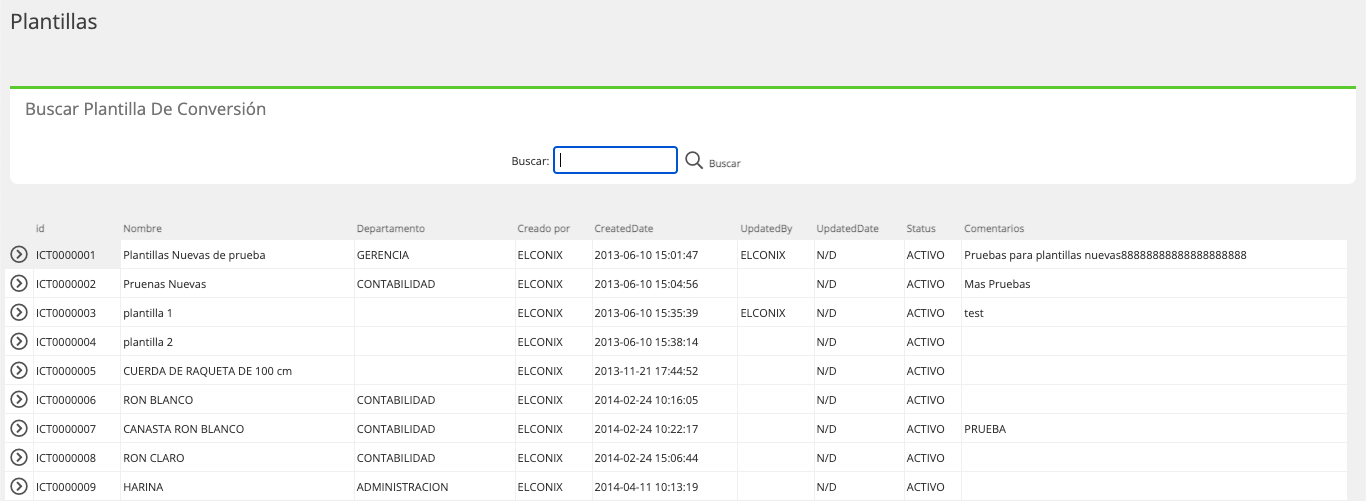Select the ICT0000001 id cell
The height and width of the screenshot is (501, 1366).
pos(76,255)
